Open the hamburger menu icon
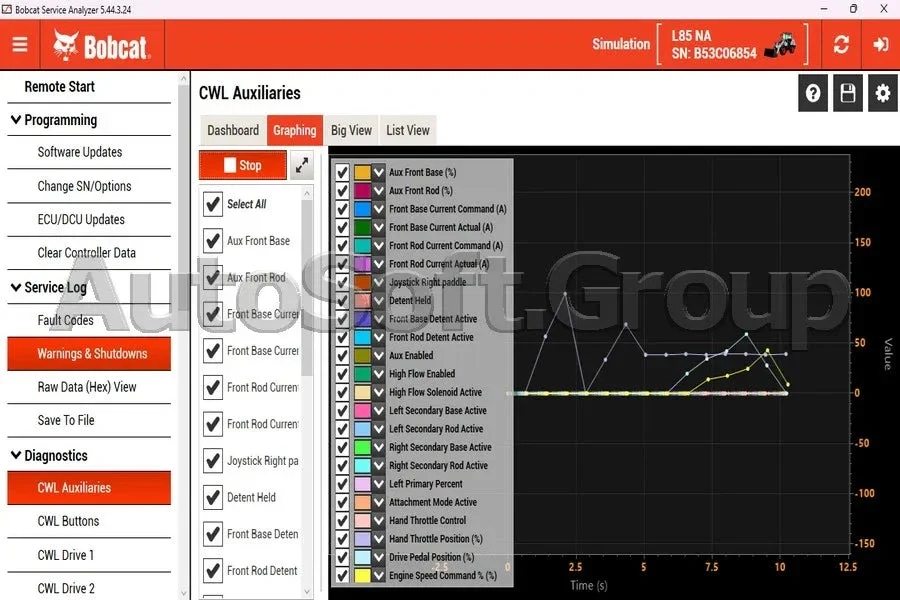The height and width of the screenshot is (600, 900). pyautogui.click(x=20, y=44)
